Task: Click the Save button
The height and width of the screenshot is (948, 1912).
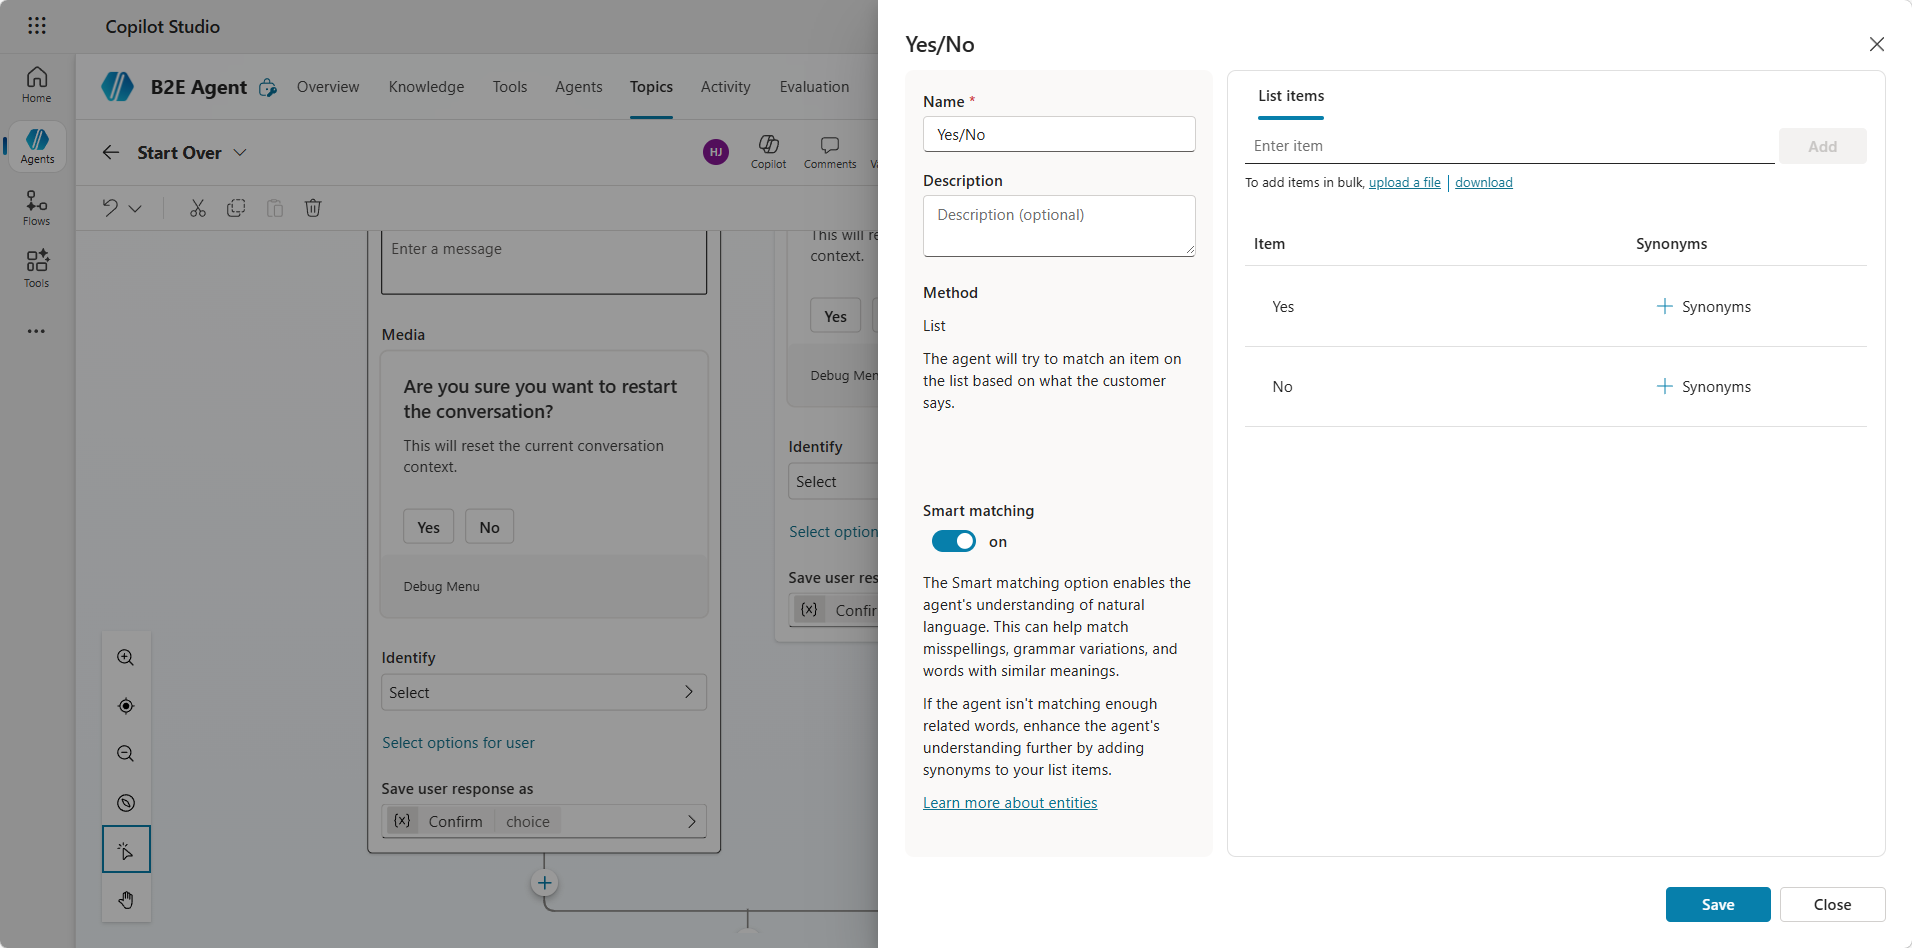Action: (1717, 904)
